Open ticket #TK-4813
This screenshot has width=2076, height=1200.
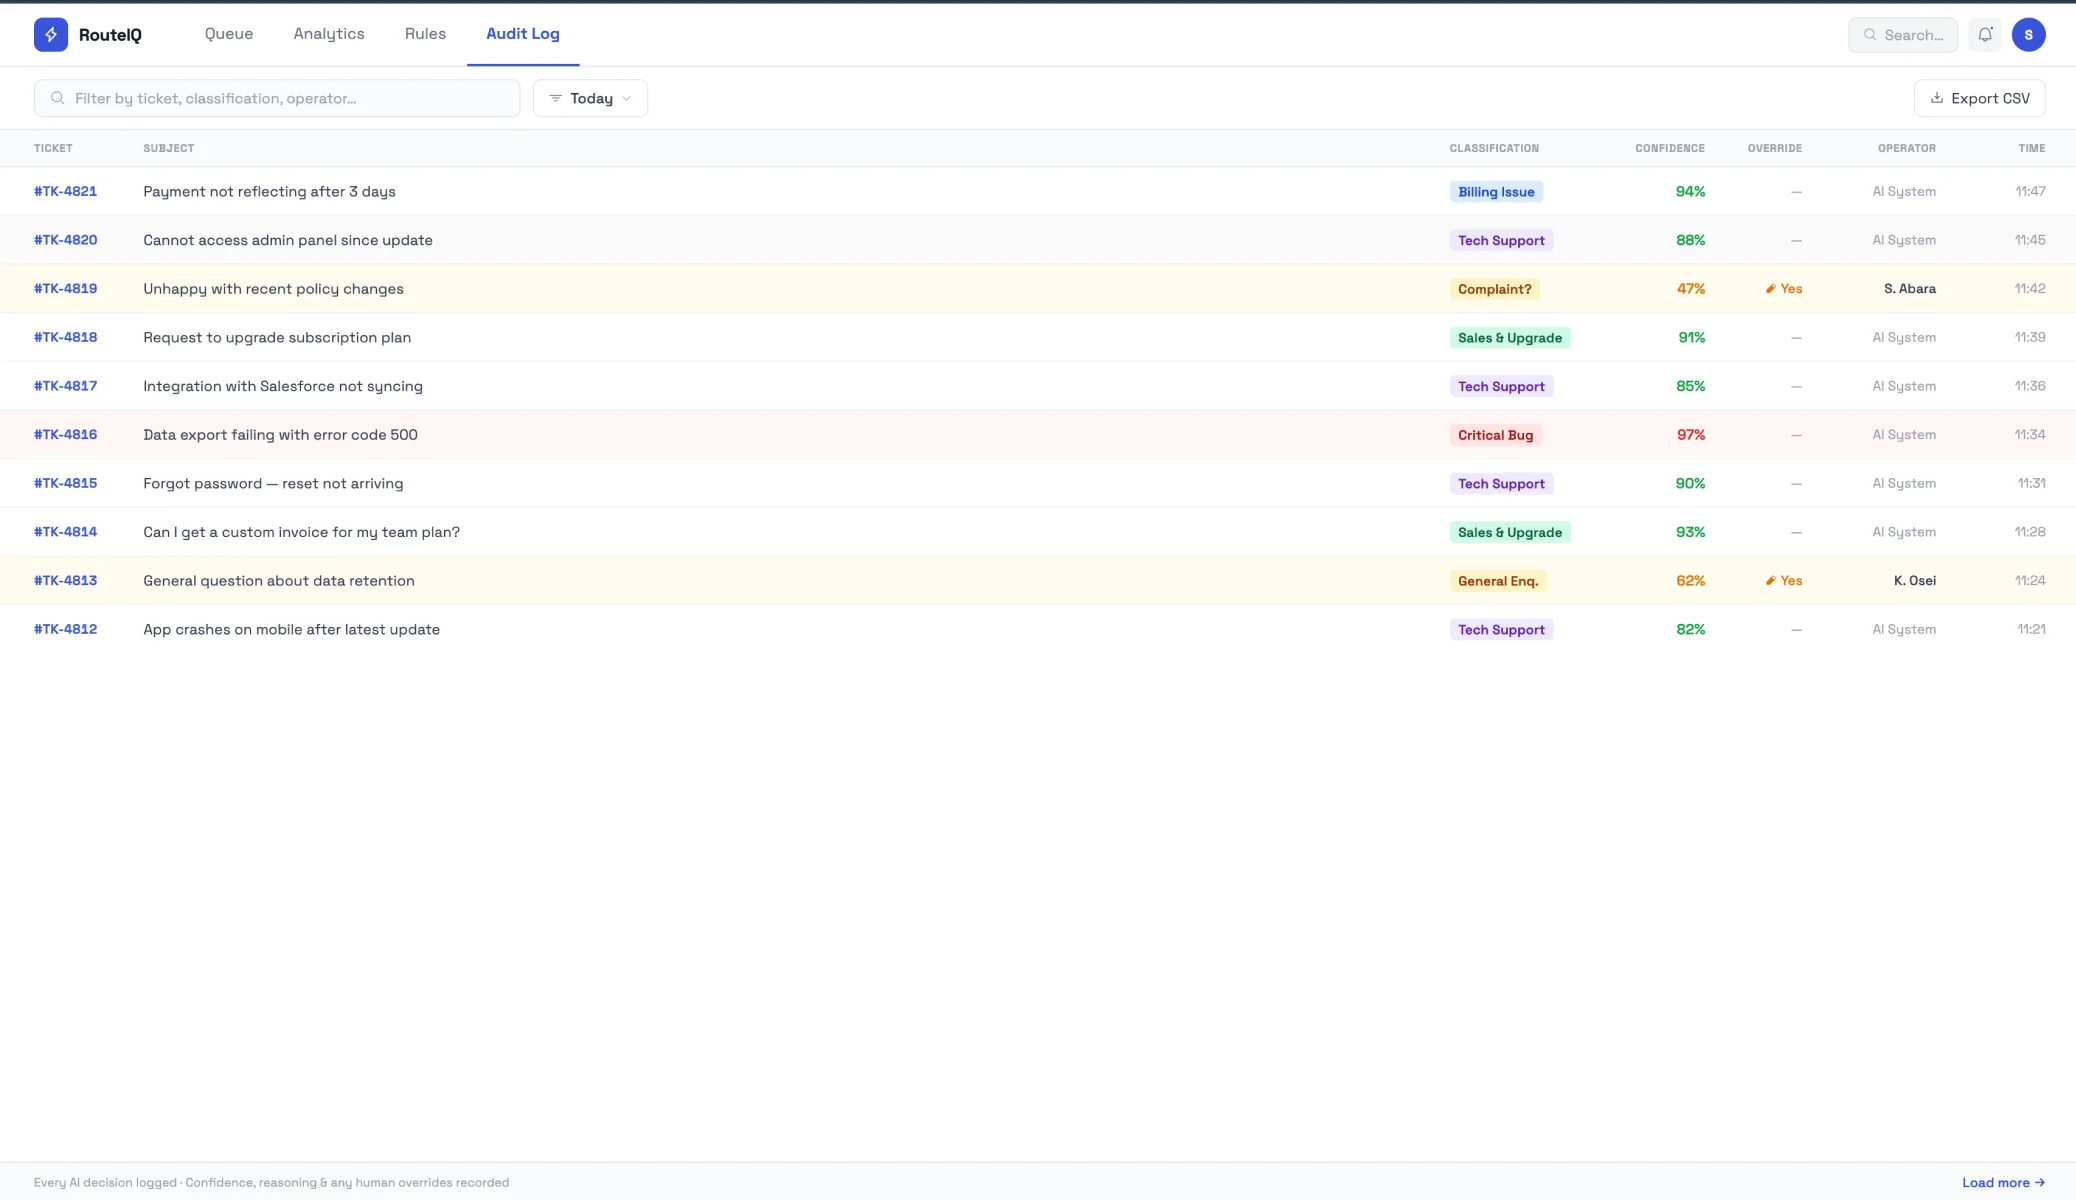pos(65,581)
